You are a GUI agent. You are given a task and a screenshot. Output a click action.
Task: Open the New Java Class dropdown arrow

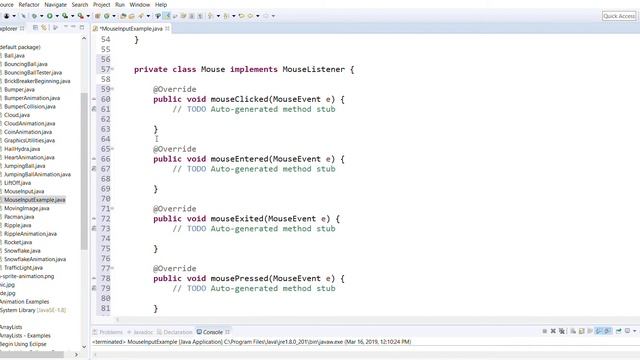pyautogui.click(x=114, y=16)
